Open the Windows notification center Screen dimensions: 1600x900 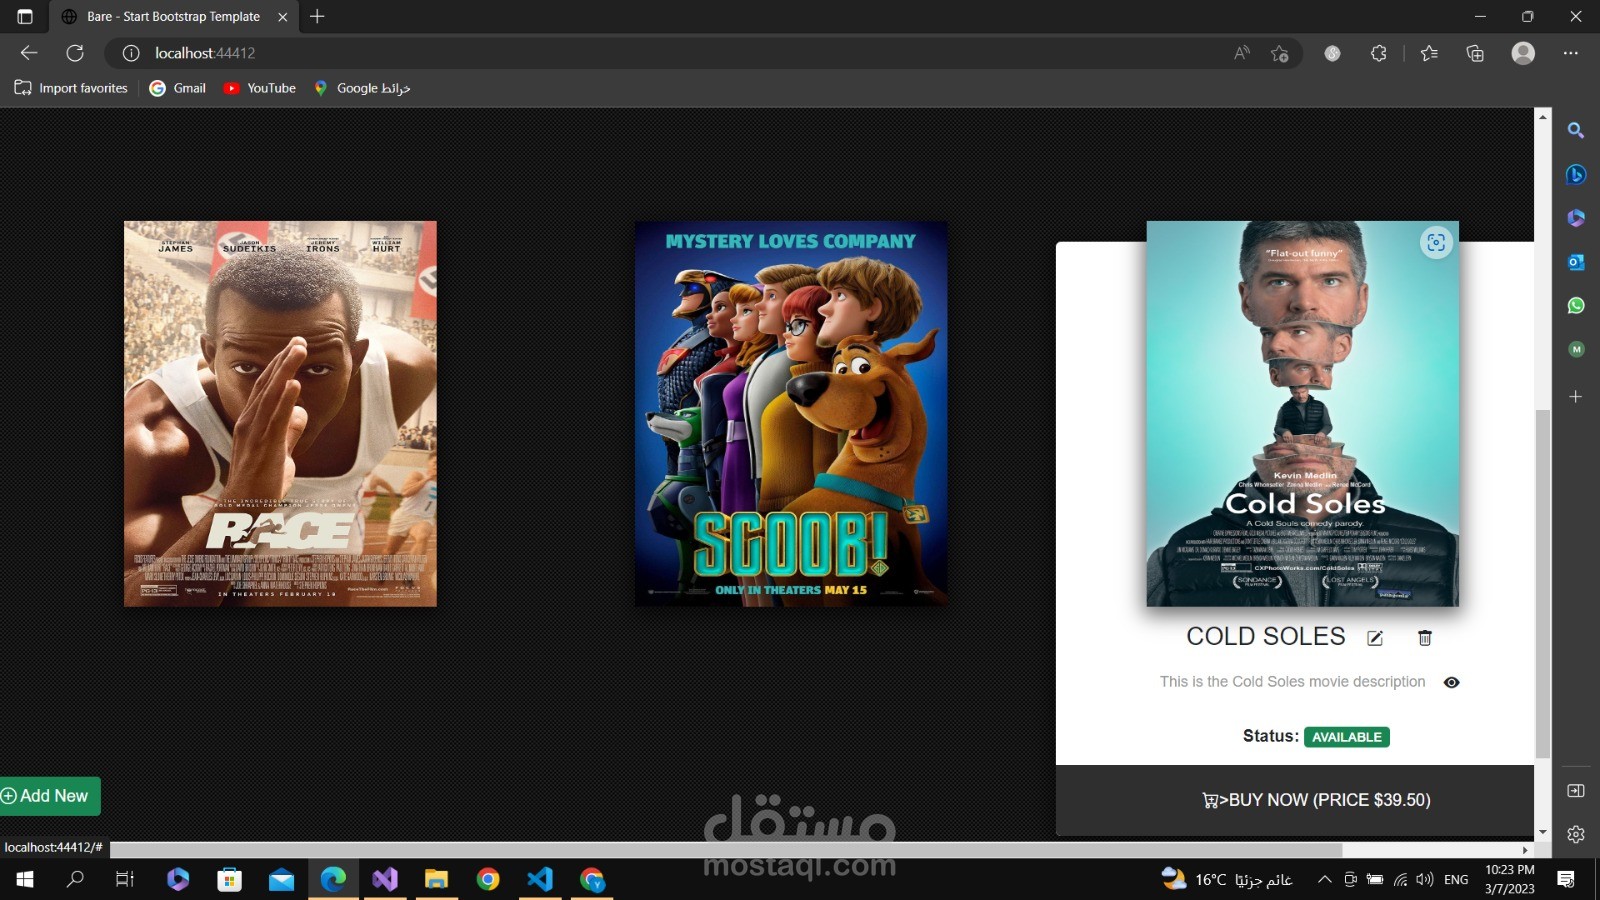tap(1566, 880)
